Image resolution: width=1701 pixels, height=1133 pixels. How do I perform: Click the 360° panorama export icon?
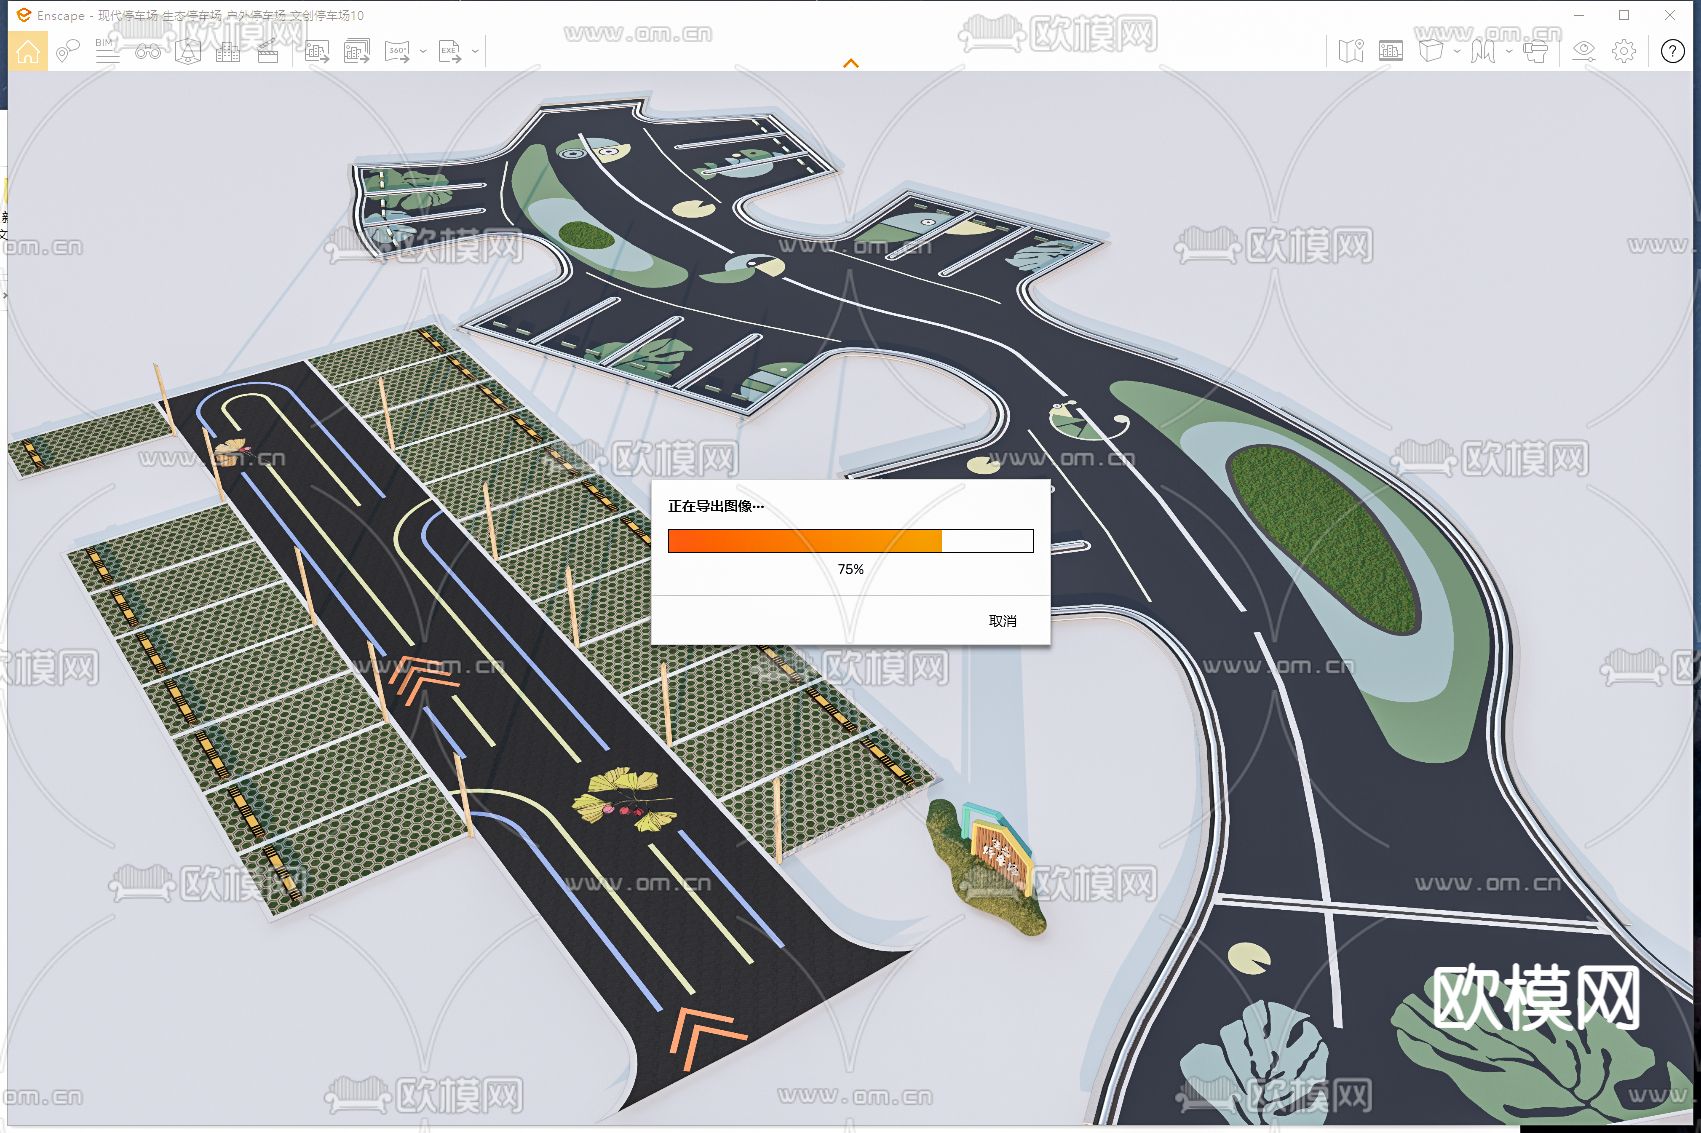point(398,51)
